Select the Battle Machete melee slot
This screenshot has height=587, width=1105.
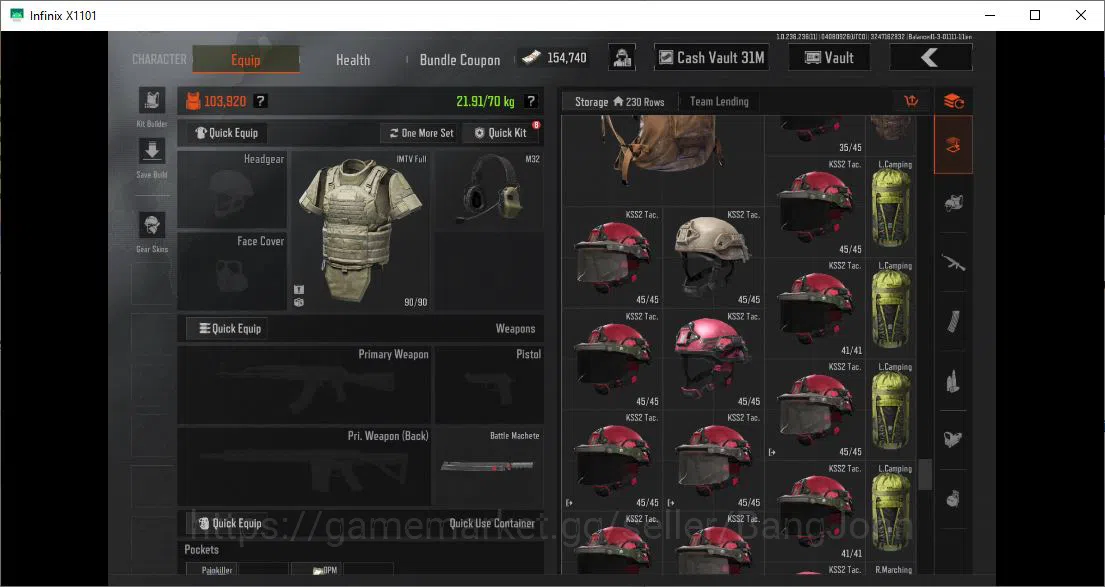tap(489, 466)
